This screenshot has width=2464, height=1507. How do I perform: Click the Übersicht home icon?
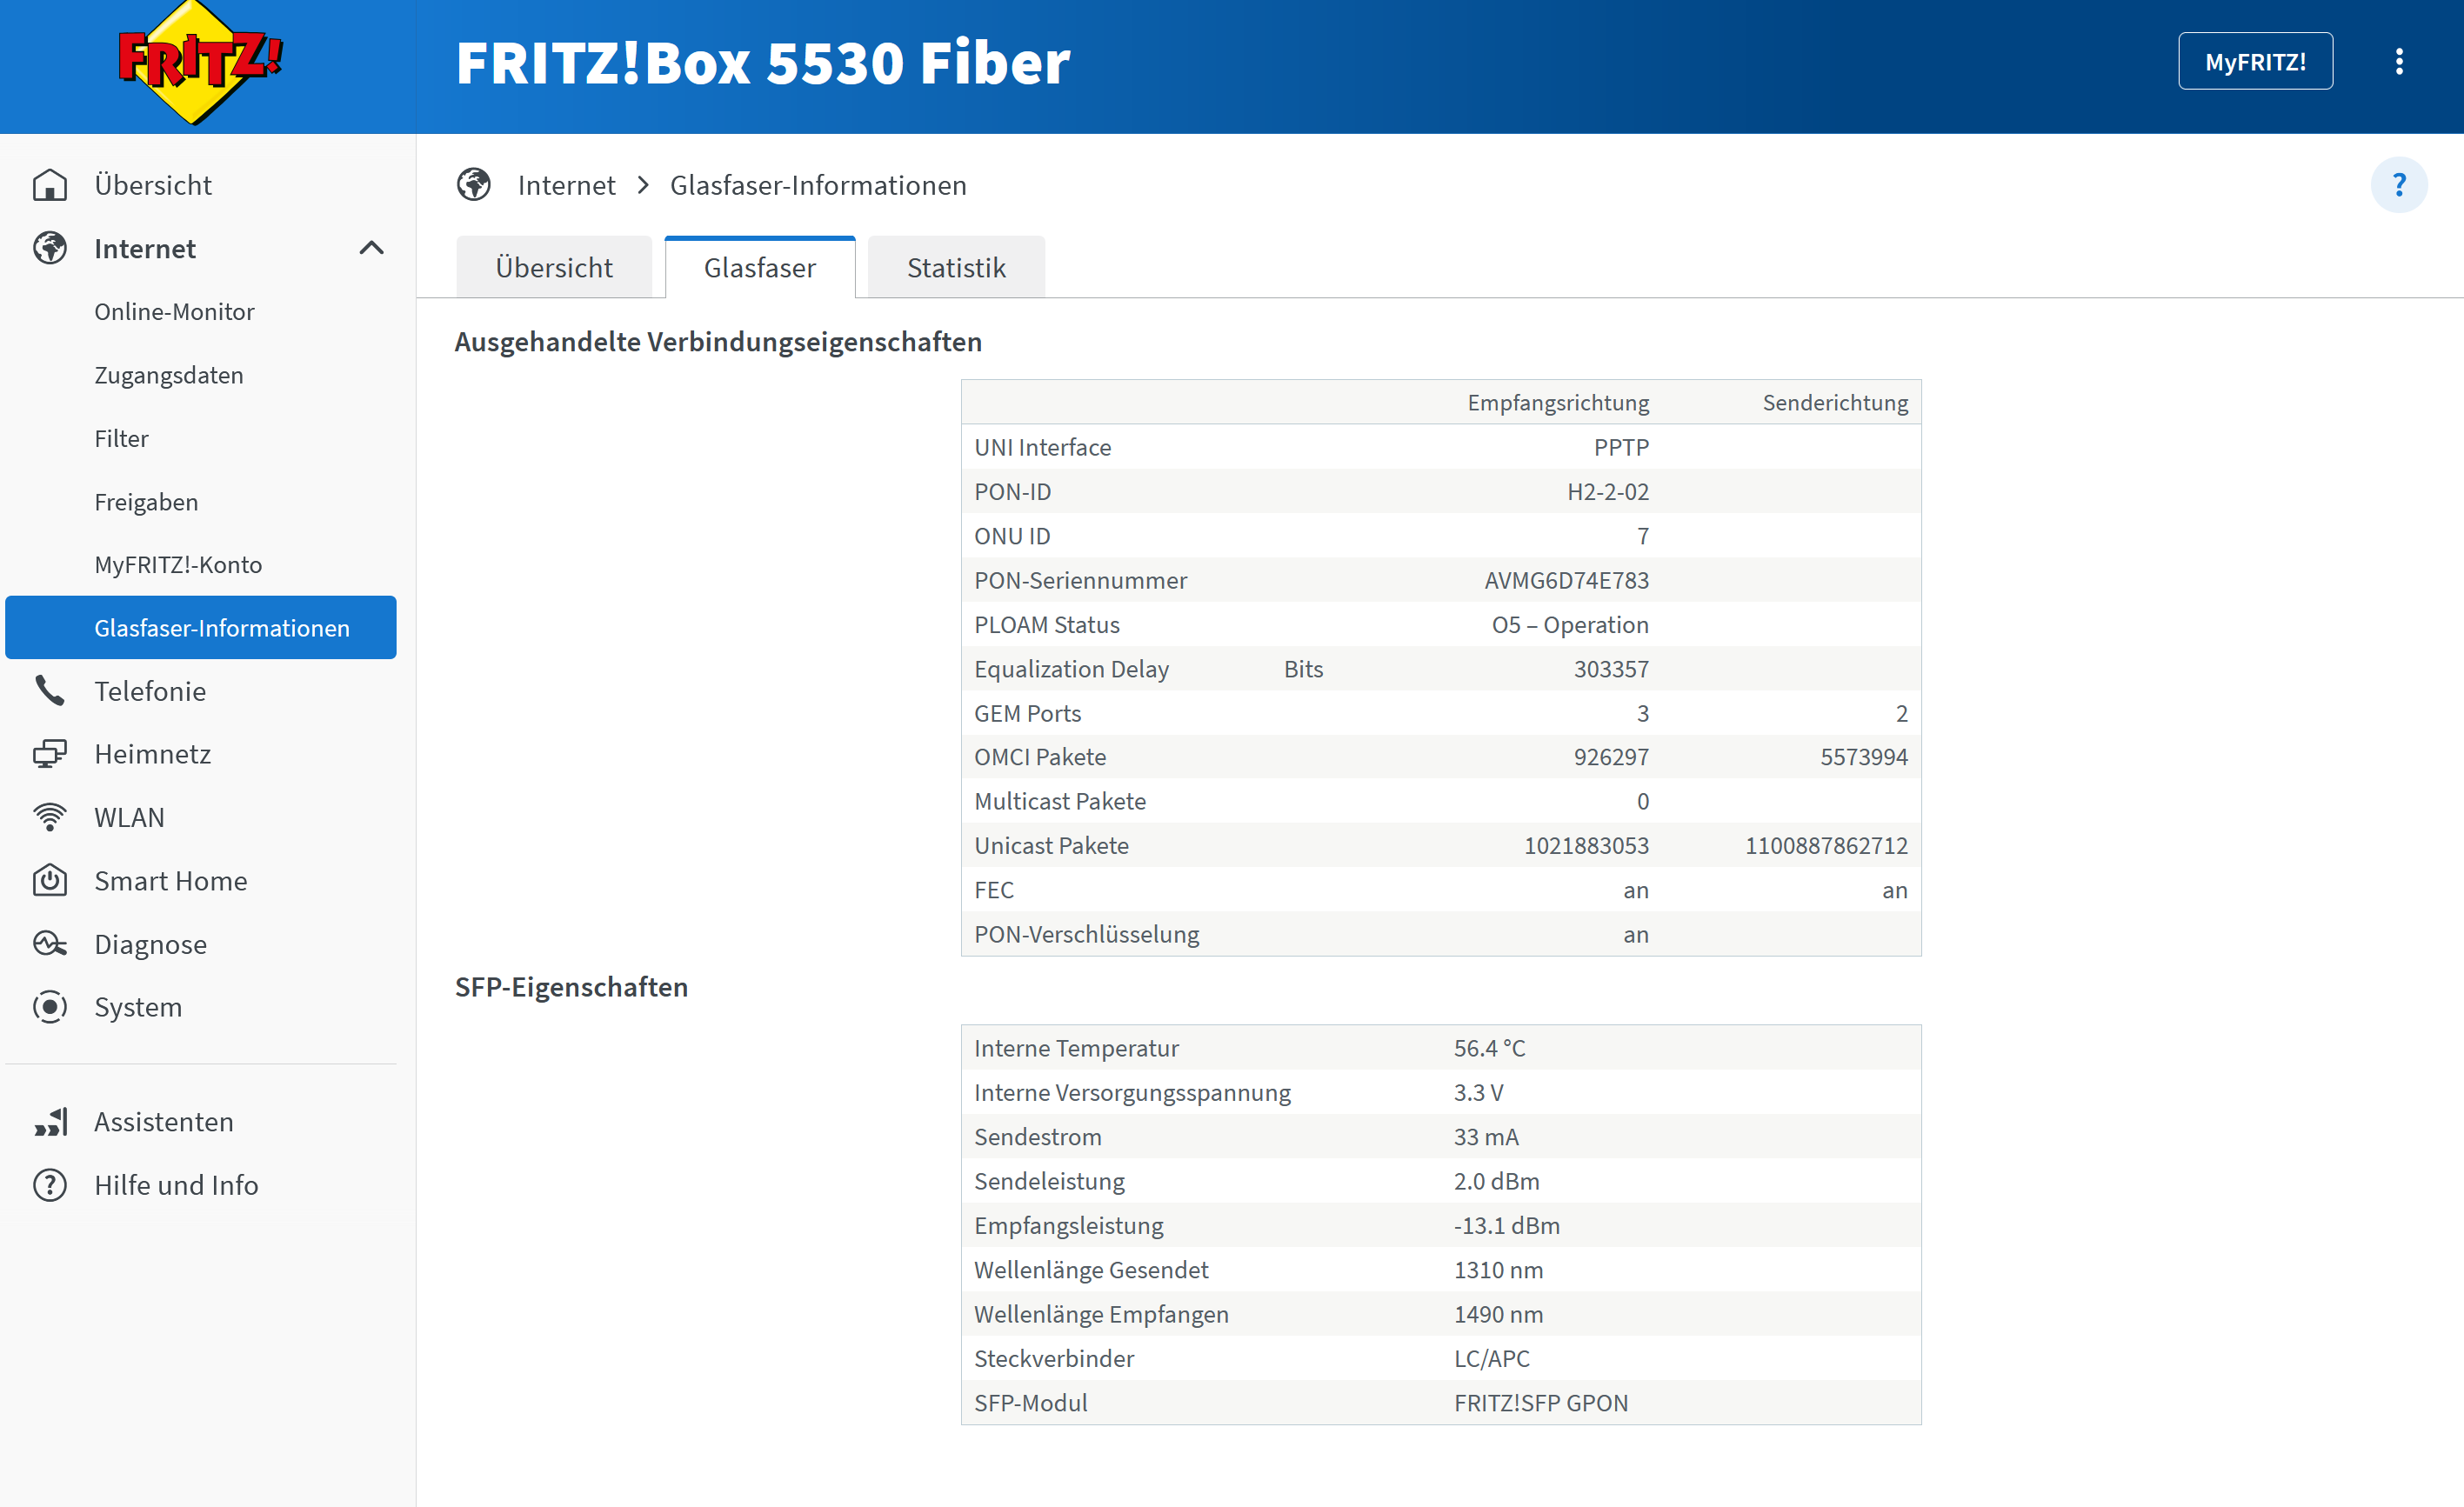(50, 185)
